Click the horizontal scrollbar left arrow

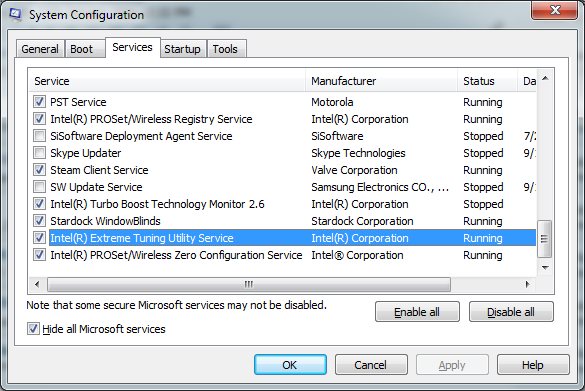(37, 284)
